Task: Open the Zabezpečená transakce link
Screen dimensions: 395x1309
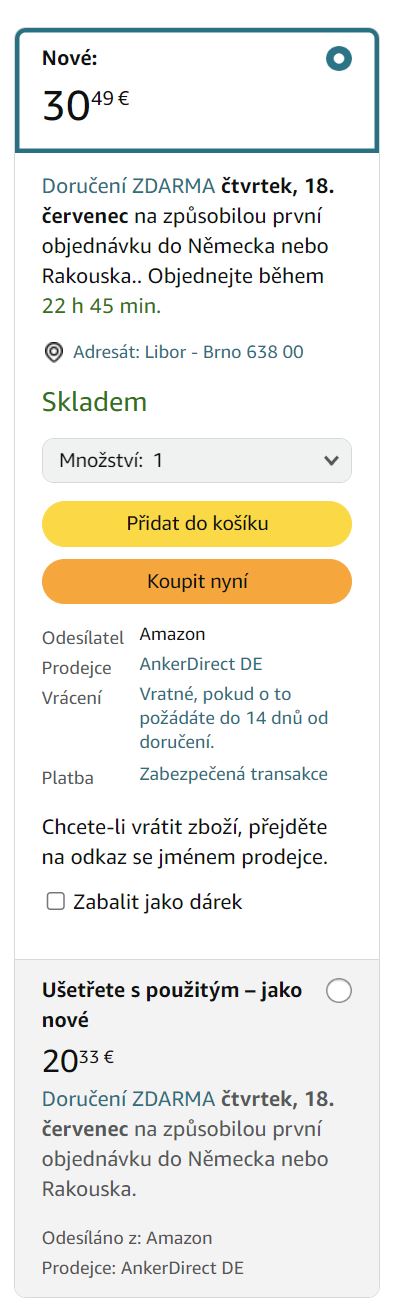Action: 234,774
